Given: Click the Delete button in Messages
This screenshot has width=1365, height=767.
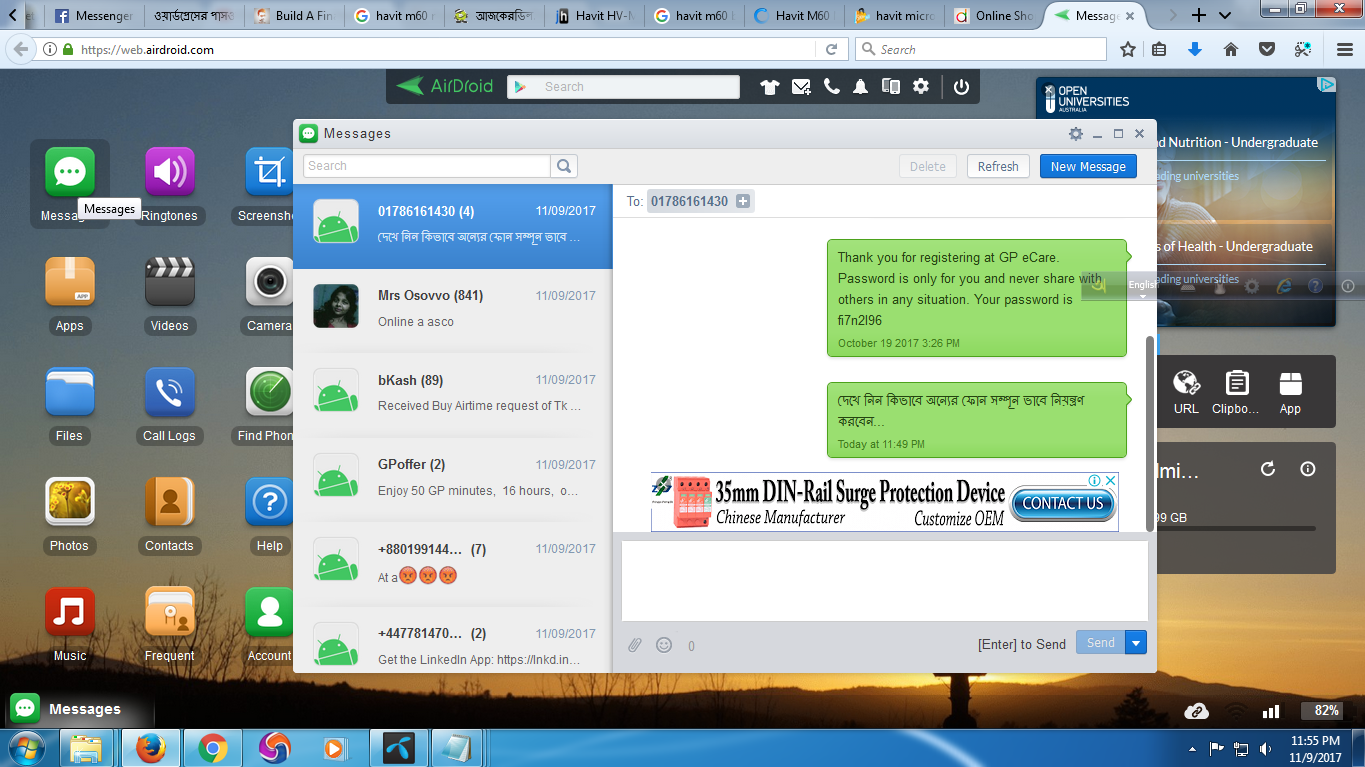Looking at the screenshot, I should [928, 166].
